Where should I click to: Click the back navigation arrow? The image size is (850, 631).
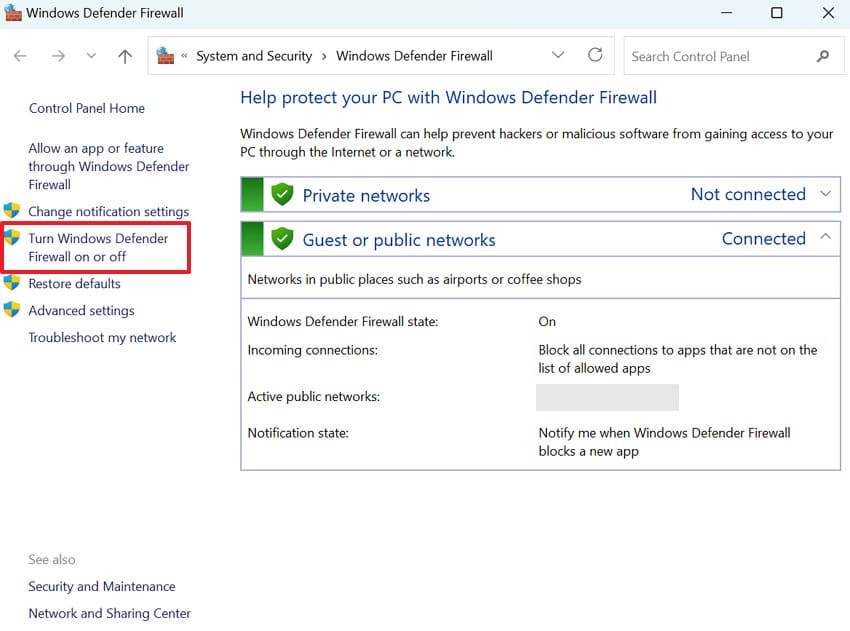pos(20,56)
